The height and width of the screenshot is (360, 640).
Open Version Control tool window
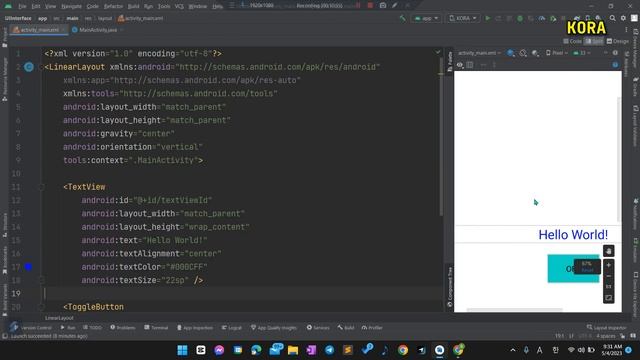click(x=32, y=327)
